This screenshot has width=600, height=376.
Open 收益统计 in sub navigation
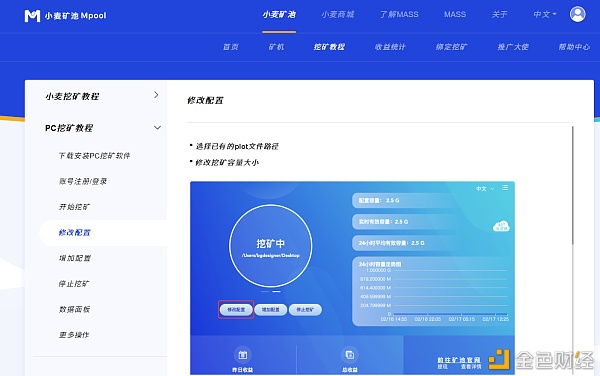click(x=390, y=47)
